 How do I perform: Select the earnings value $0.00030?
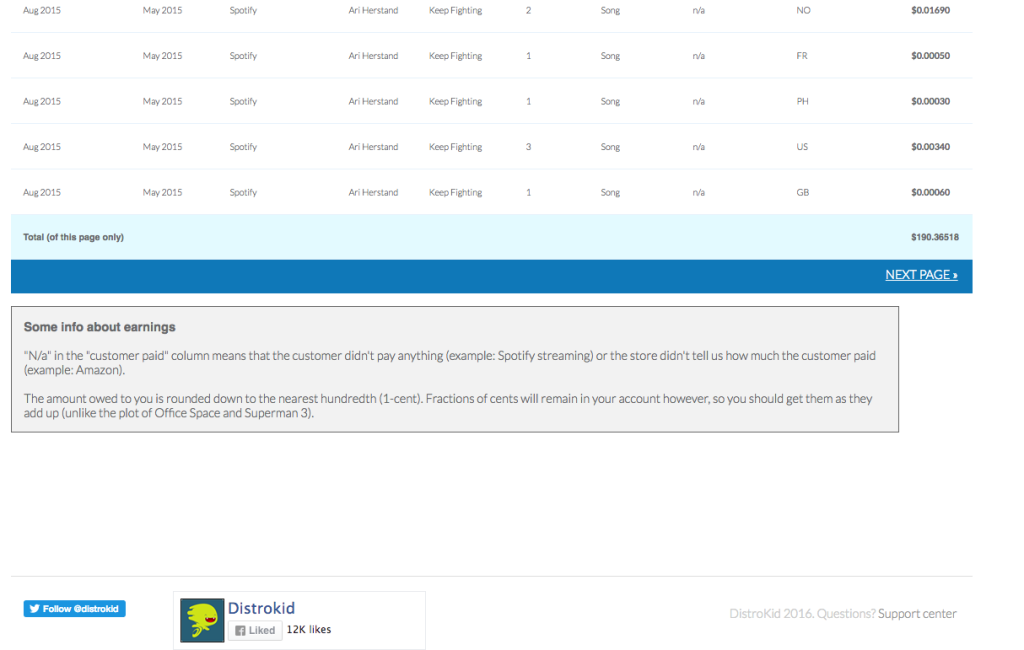931,101
